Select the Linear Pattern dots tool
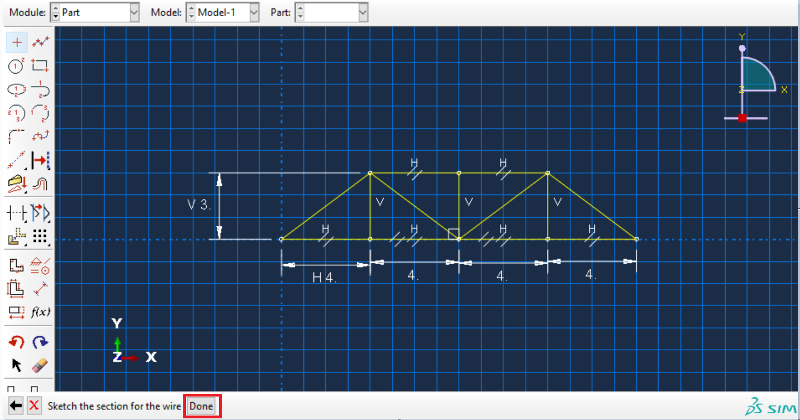 coord(40,236)
